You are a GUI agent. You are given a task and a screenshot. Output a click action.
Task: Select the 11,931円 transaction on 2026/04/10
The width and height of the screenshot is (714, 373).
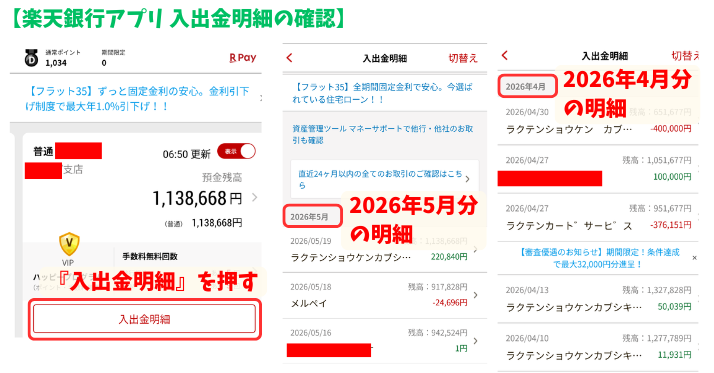point(598,347)
